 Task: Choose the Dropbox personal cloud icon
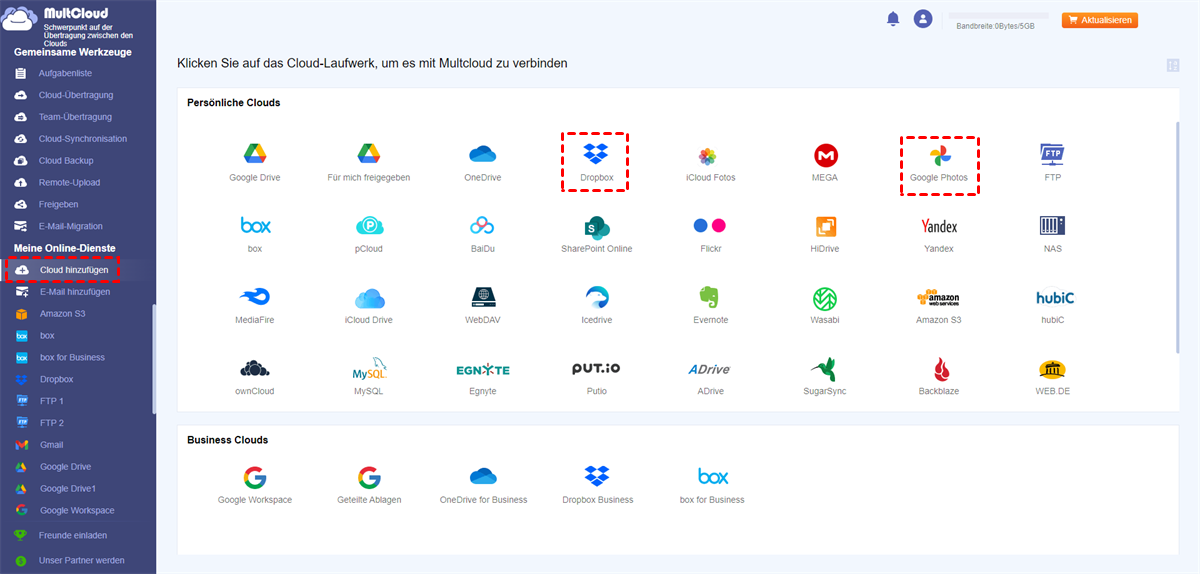tap(596, 155)
